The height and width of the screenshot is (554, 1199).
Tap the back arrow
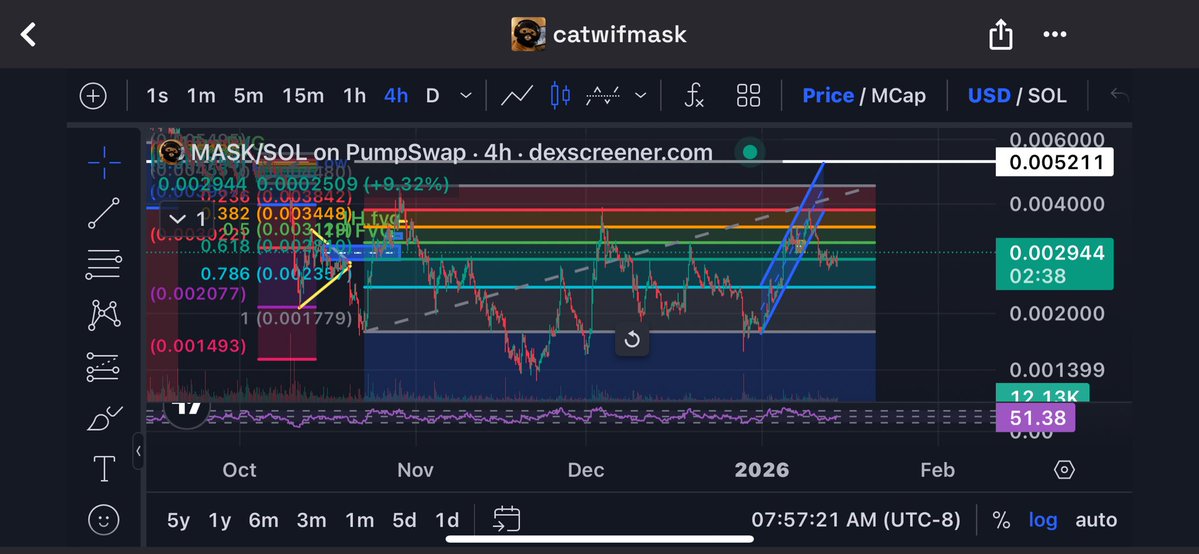click(x=28, y=34)
